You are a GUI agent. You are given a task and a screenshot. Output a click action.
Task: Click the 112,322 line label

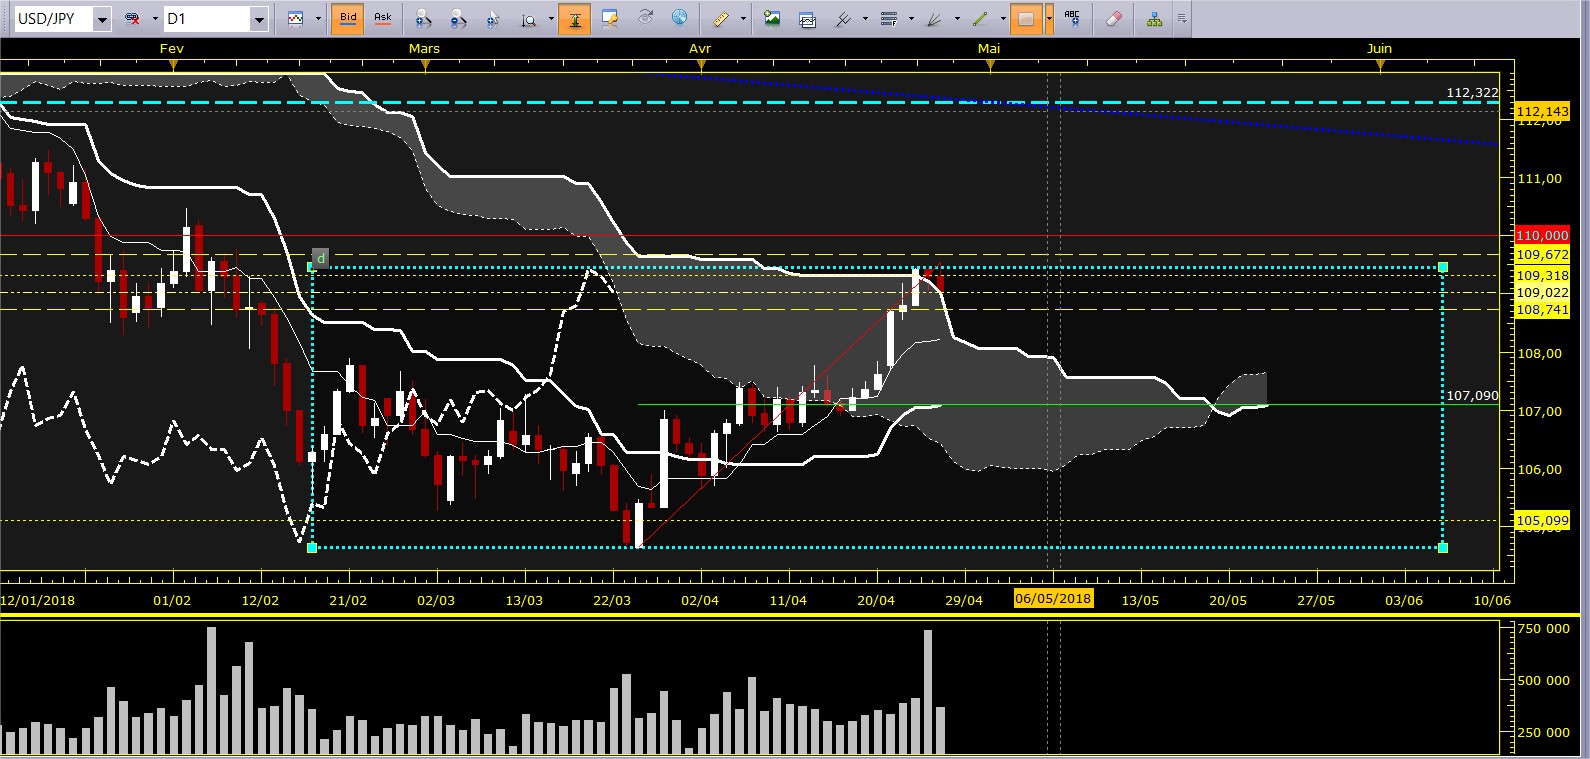tap(1472, 92)
